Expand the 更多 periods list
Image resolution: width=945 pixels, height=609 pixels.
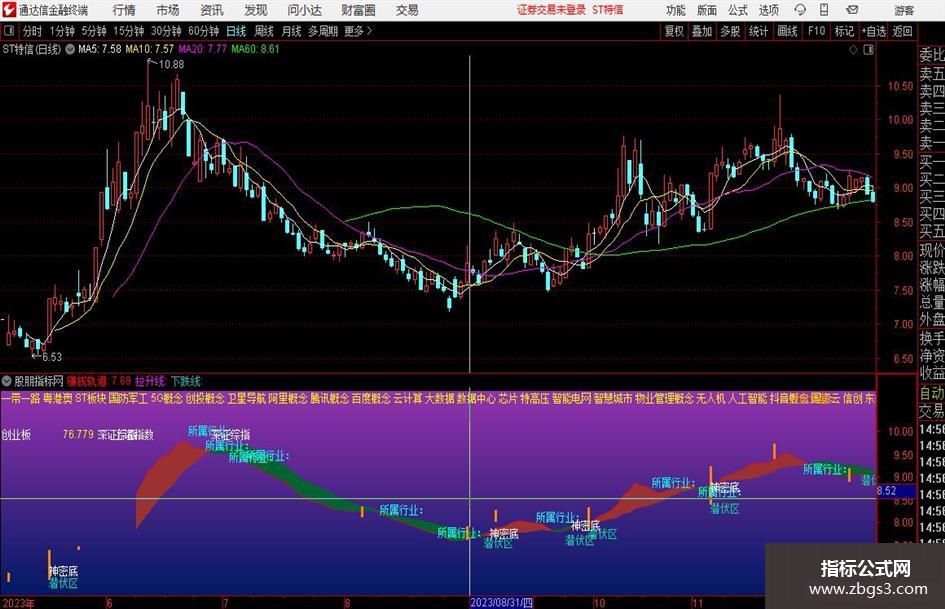358,31
